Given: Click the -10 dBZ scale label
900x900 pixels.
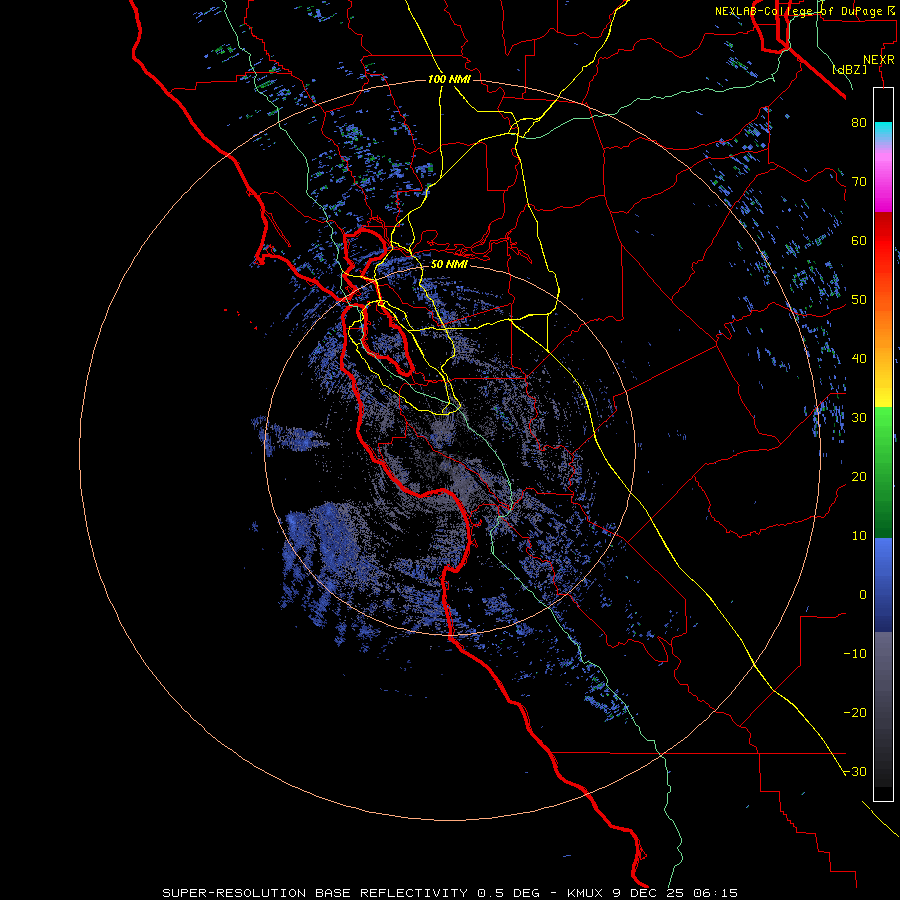Looking at the screenshot, I should [x=855, y=654].
